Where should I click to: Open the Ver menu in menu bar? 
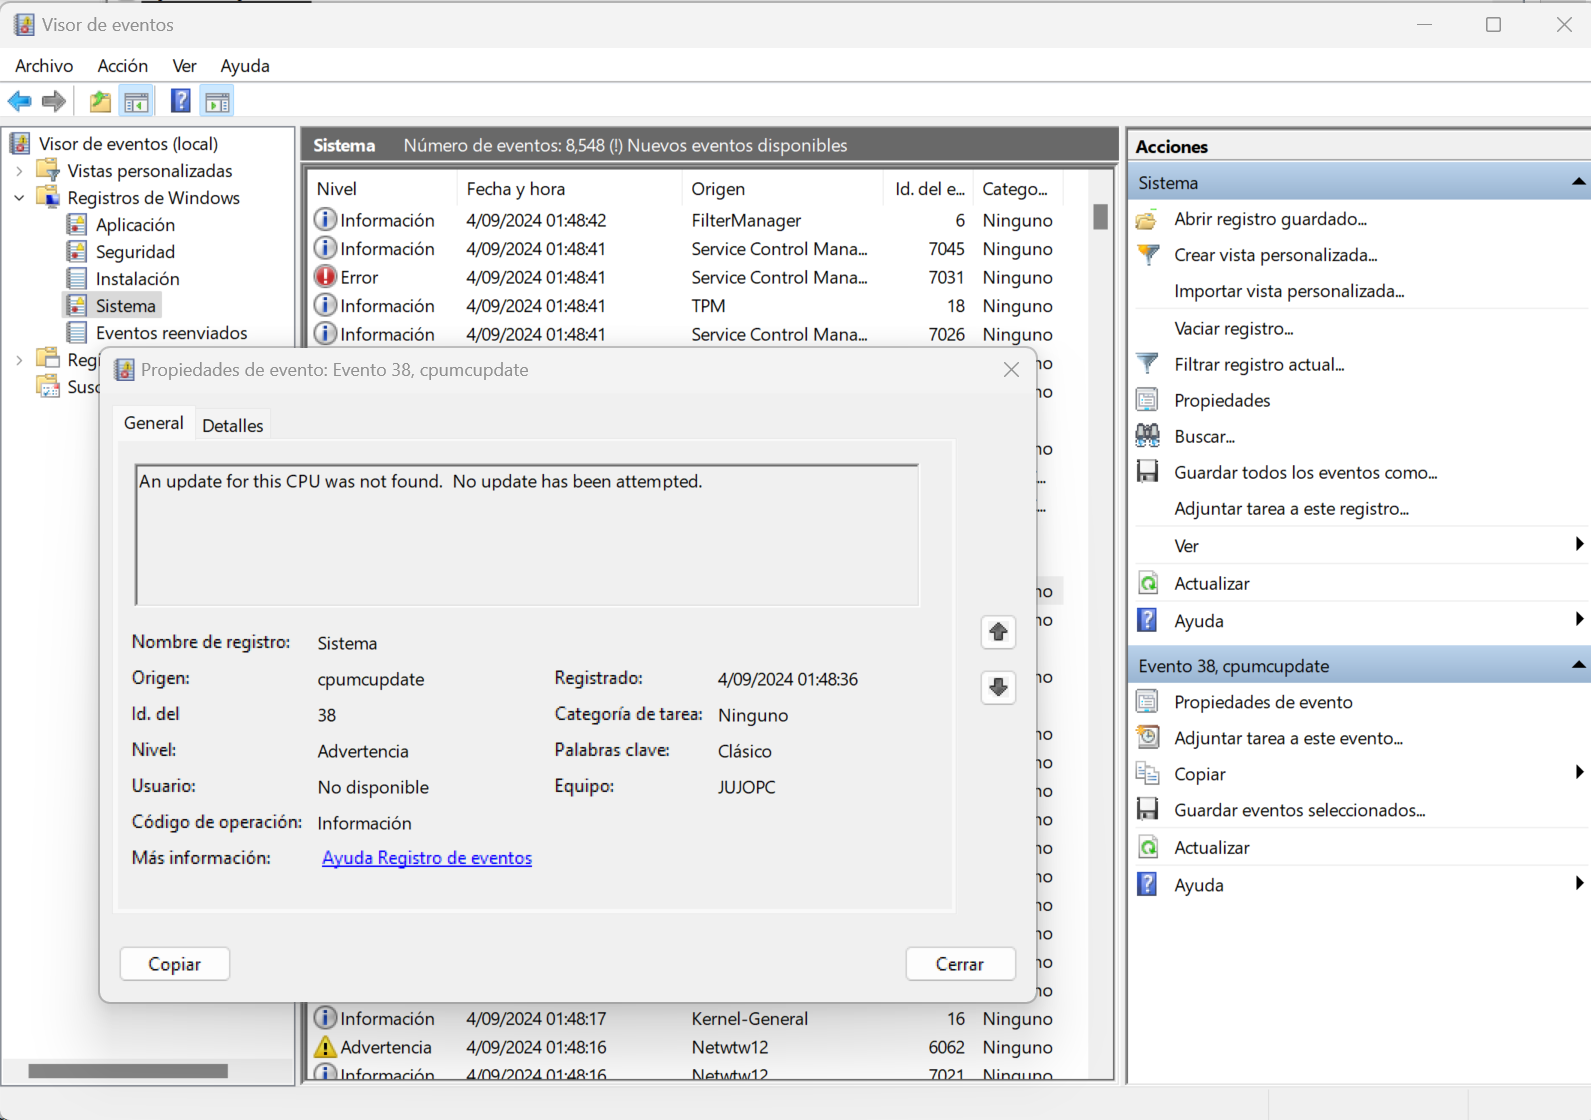tap(184, 66)
